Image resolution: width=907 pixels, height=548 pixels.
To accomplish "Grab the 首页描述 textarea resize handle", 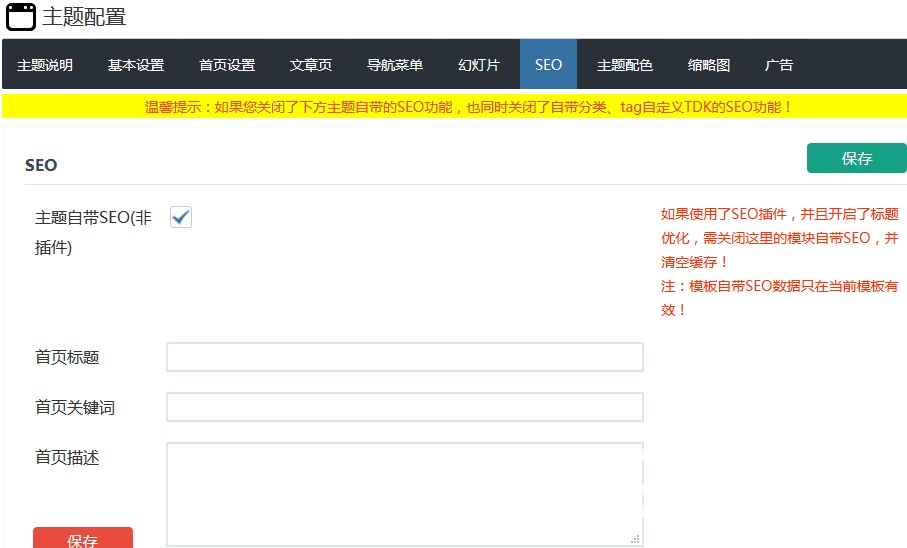I will [635, 539].
